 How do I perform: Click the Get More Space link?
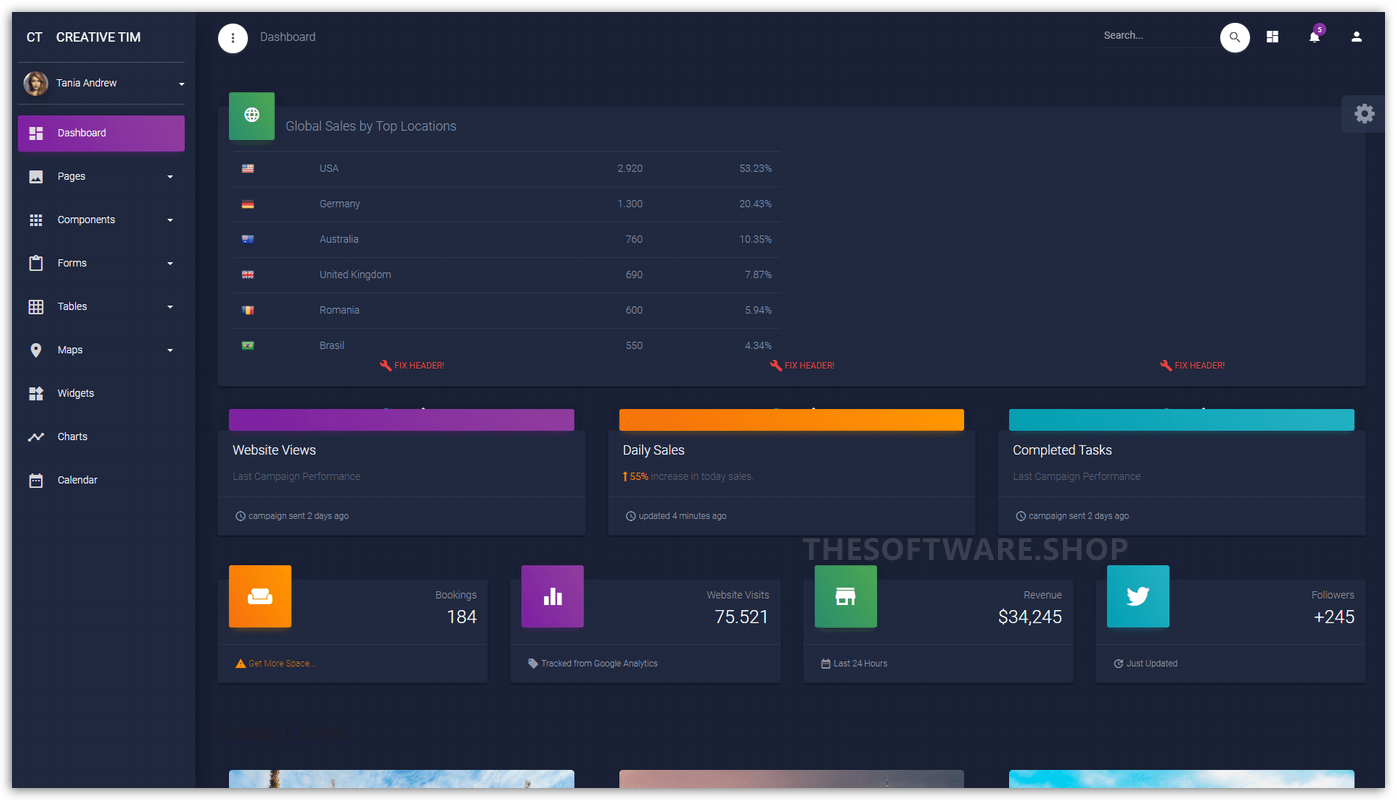click(281, 664)
